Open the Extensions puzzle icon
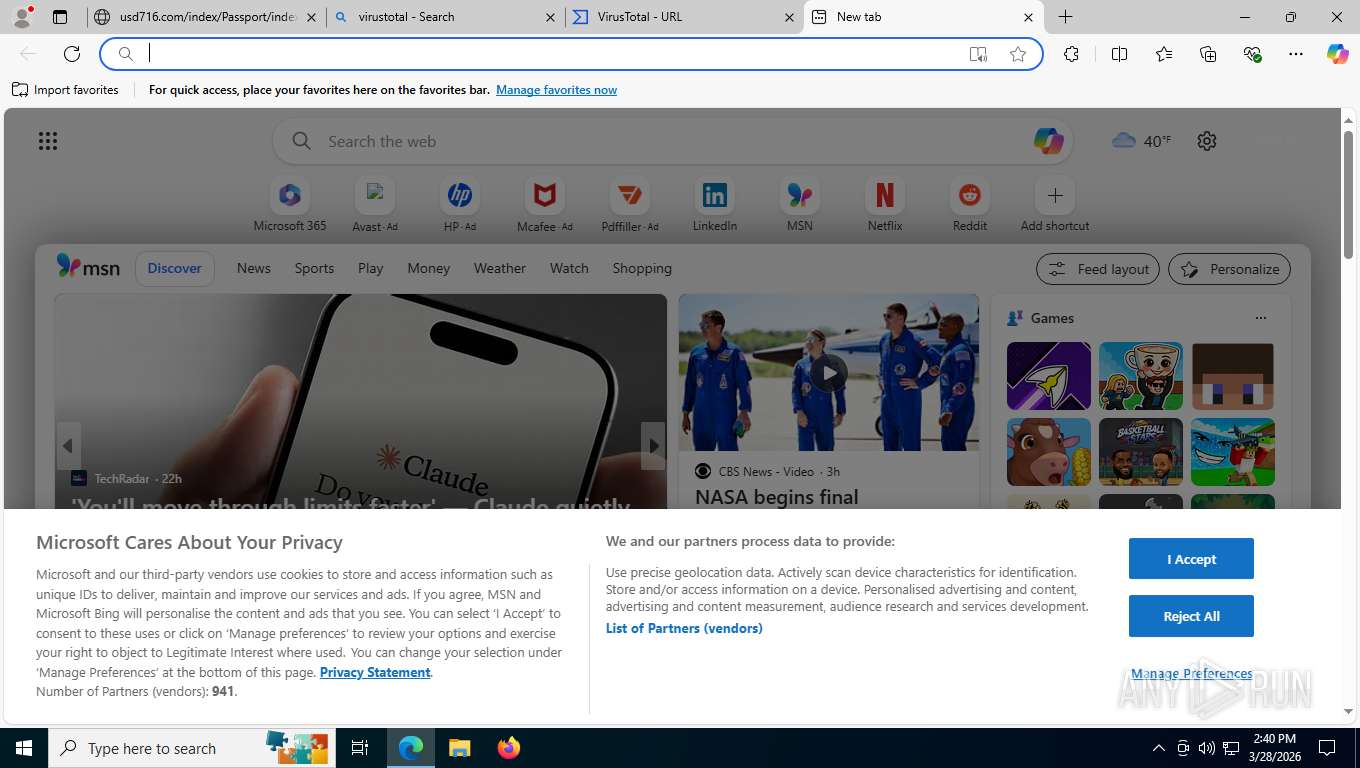The height and width of the screenshot is (768, 1360). point(1071,54)
